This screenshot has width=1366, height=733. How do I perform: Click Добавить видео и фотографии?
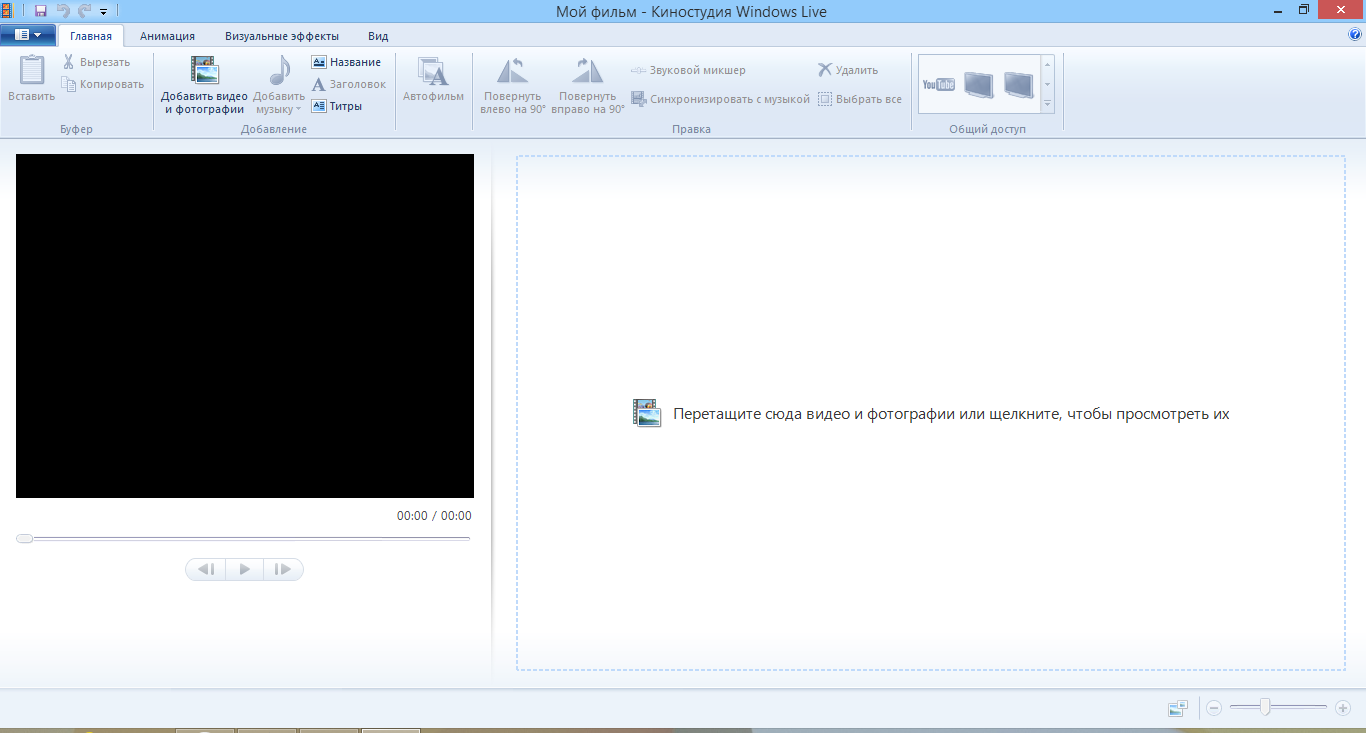(x=204, y=86)
